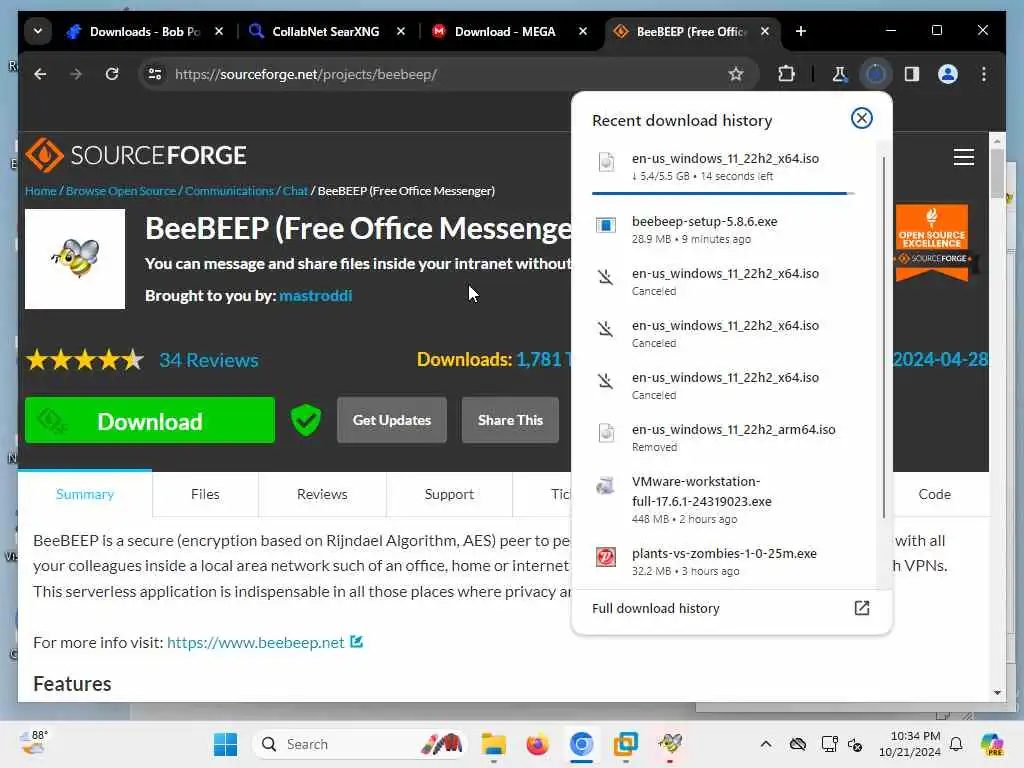Select the Reviews tab
1024x768 pixels.
coord(322,494)
